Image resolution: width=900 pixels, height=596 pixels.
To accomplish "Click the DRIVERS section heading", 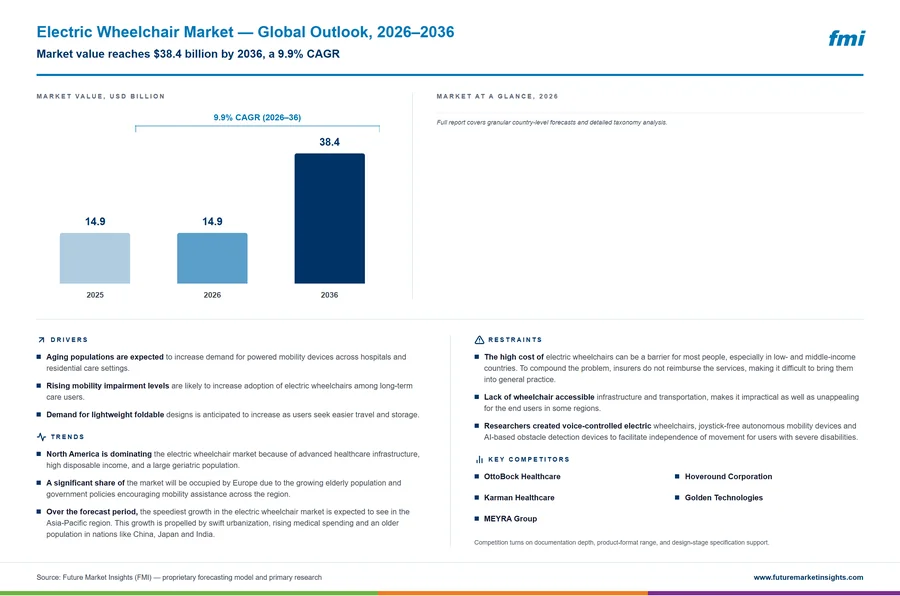I will pyautogui.click(x=69, y=340).
